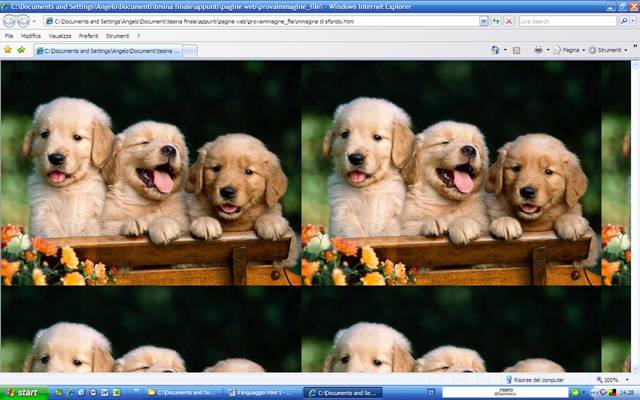Viewport: 640px width, 400px height.
Task: Expand the address bar dropdown arrow
Action: (x=484, y=21)
